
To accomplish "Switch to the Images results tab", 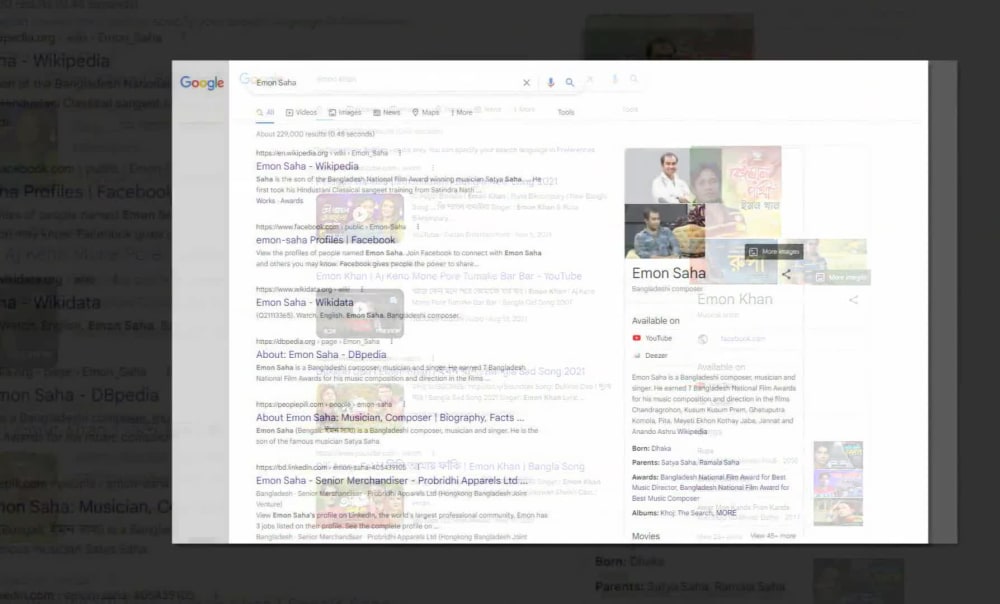I will point(345,112).
